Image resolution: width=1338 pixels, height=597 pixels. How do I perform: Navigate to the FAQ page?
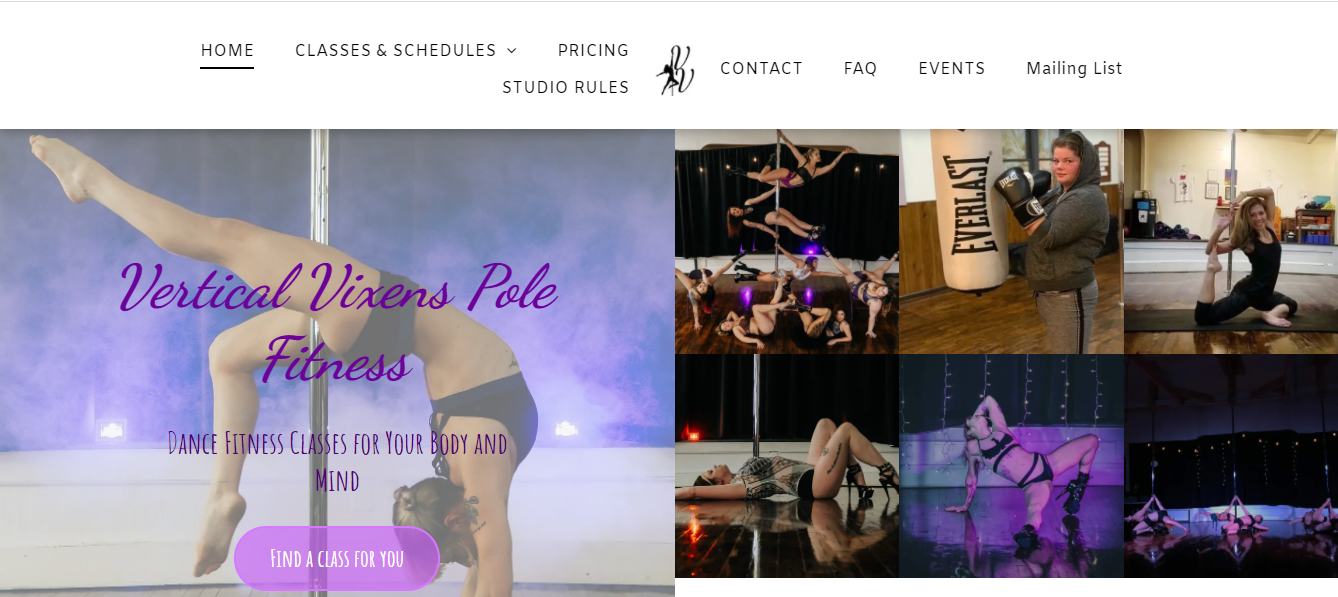click(x=860, y=68)
